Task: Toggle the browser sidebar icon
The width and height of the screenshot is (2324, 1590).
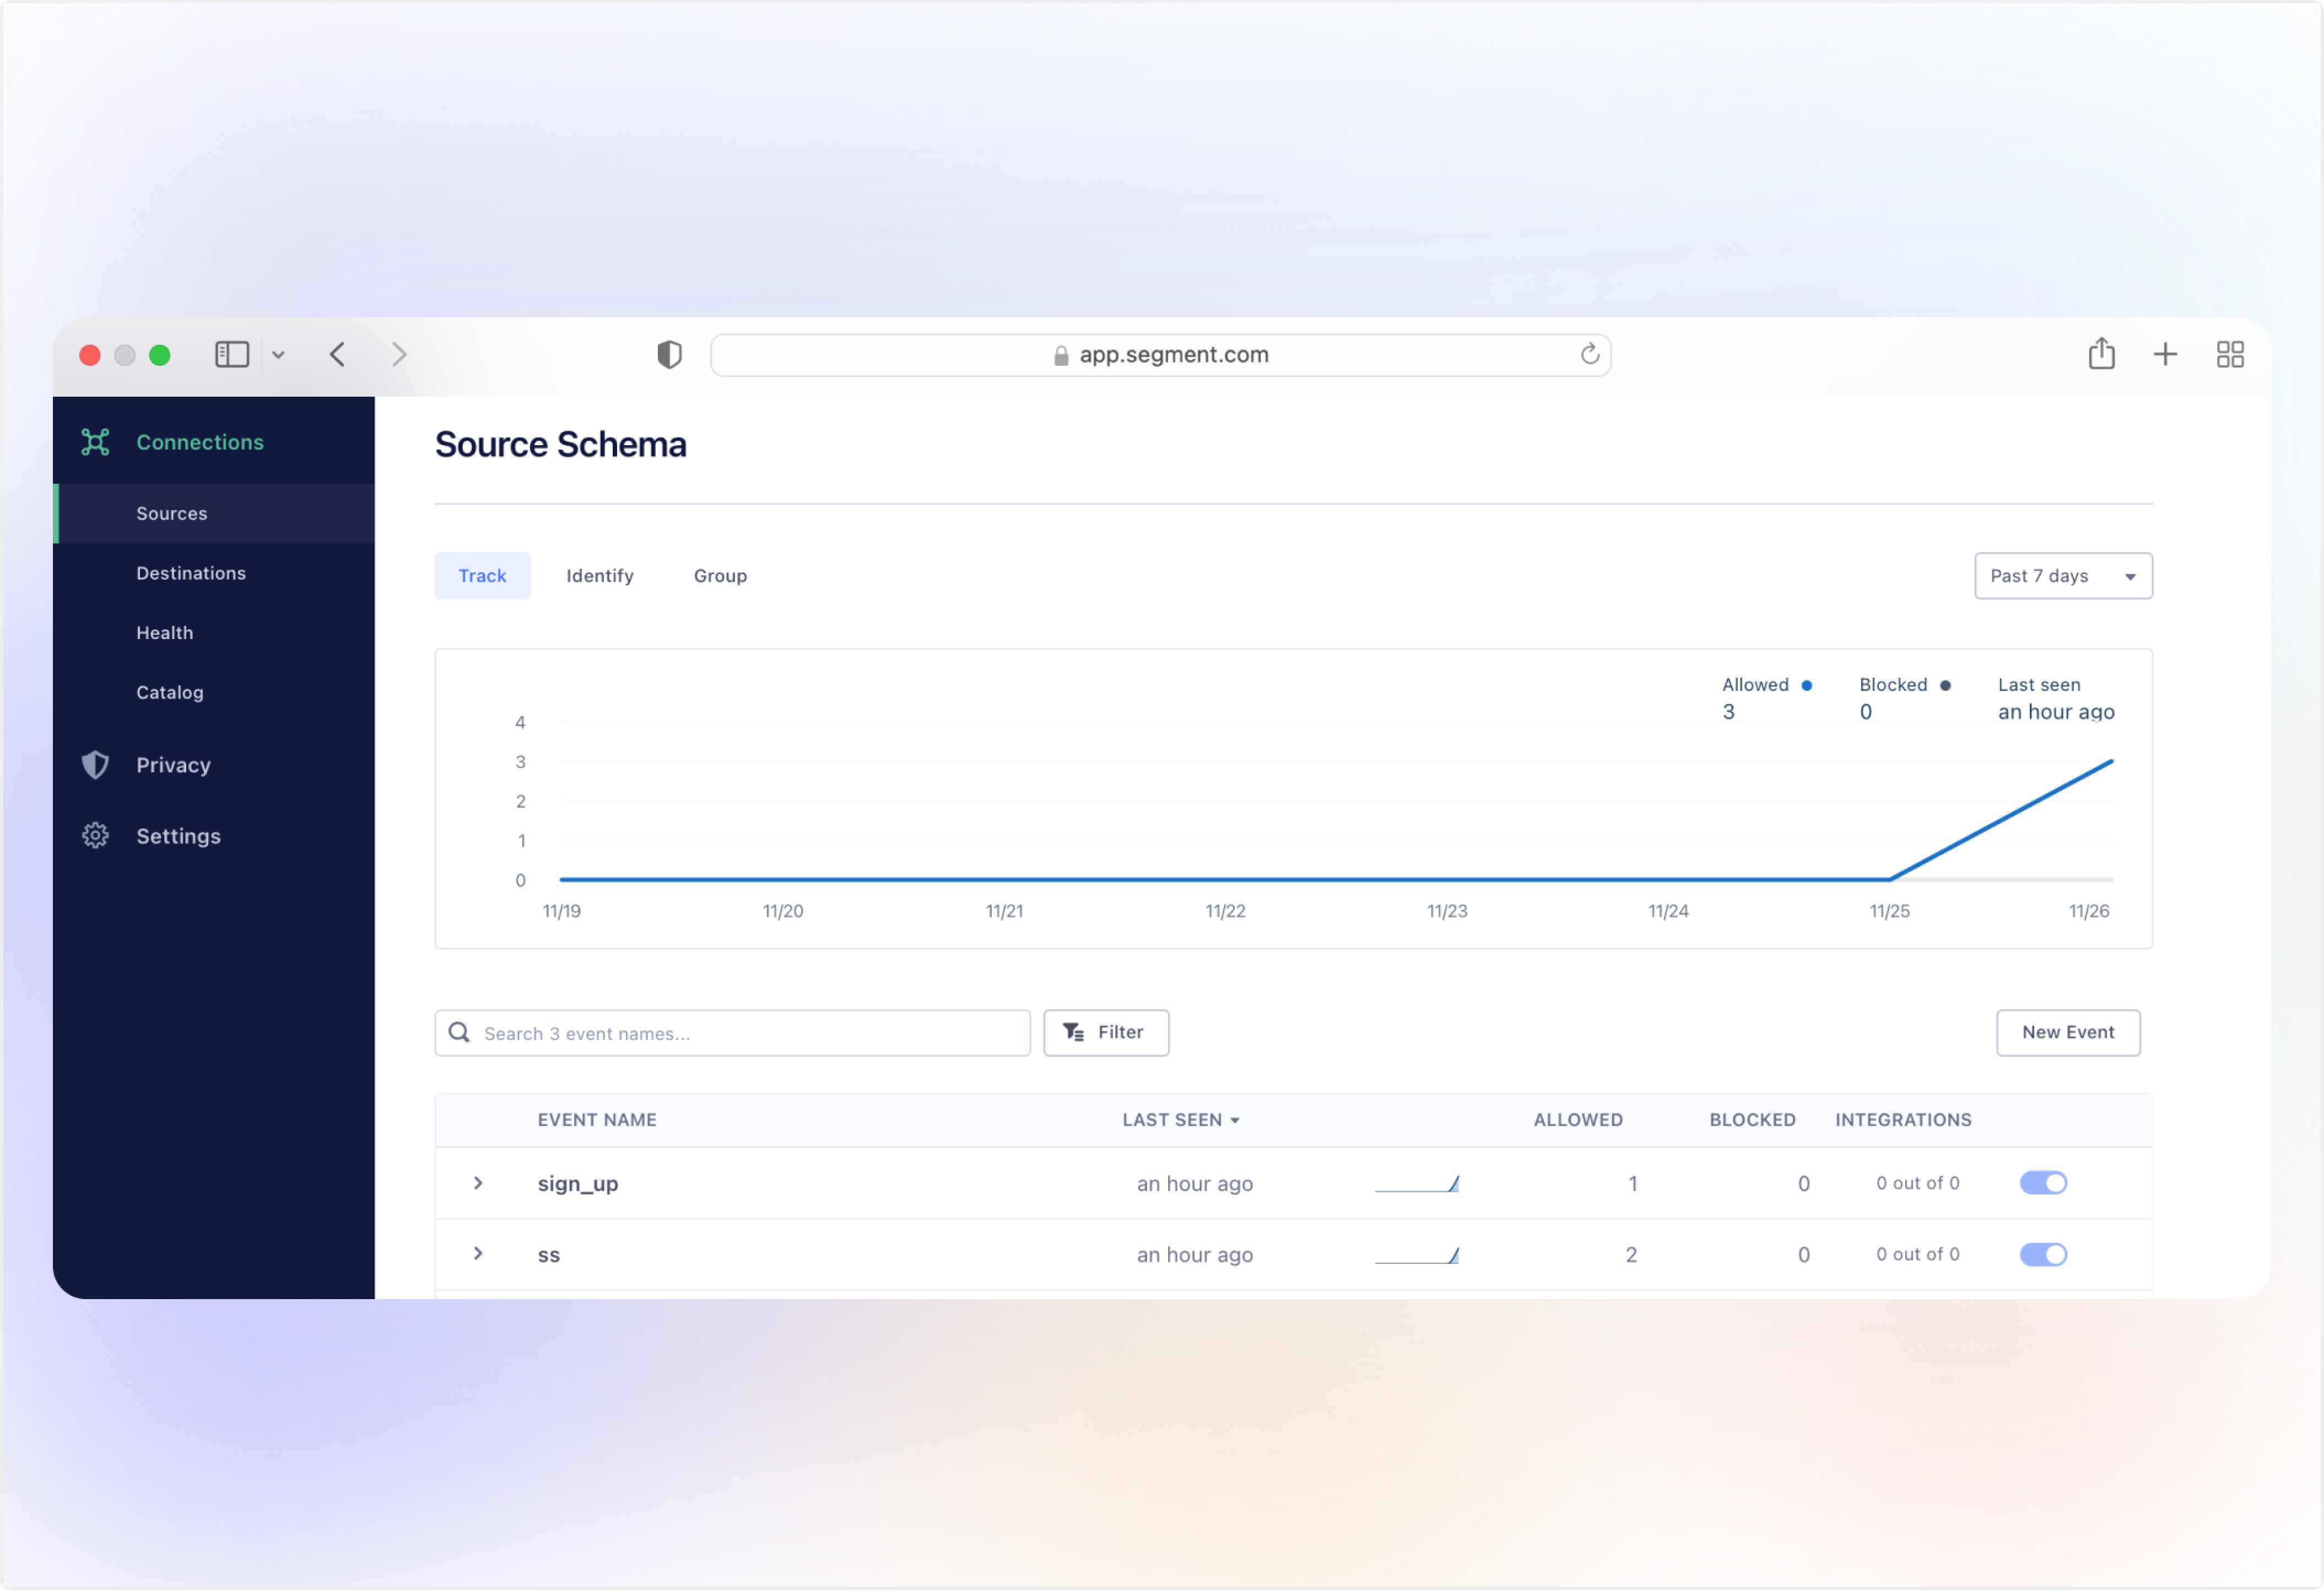Action: point(232,354)
